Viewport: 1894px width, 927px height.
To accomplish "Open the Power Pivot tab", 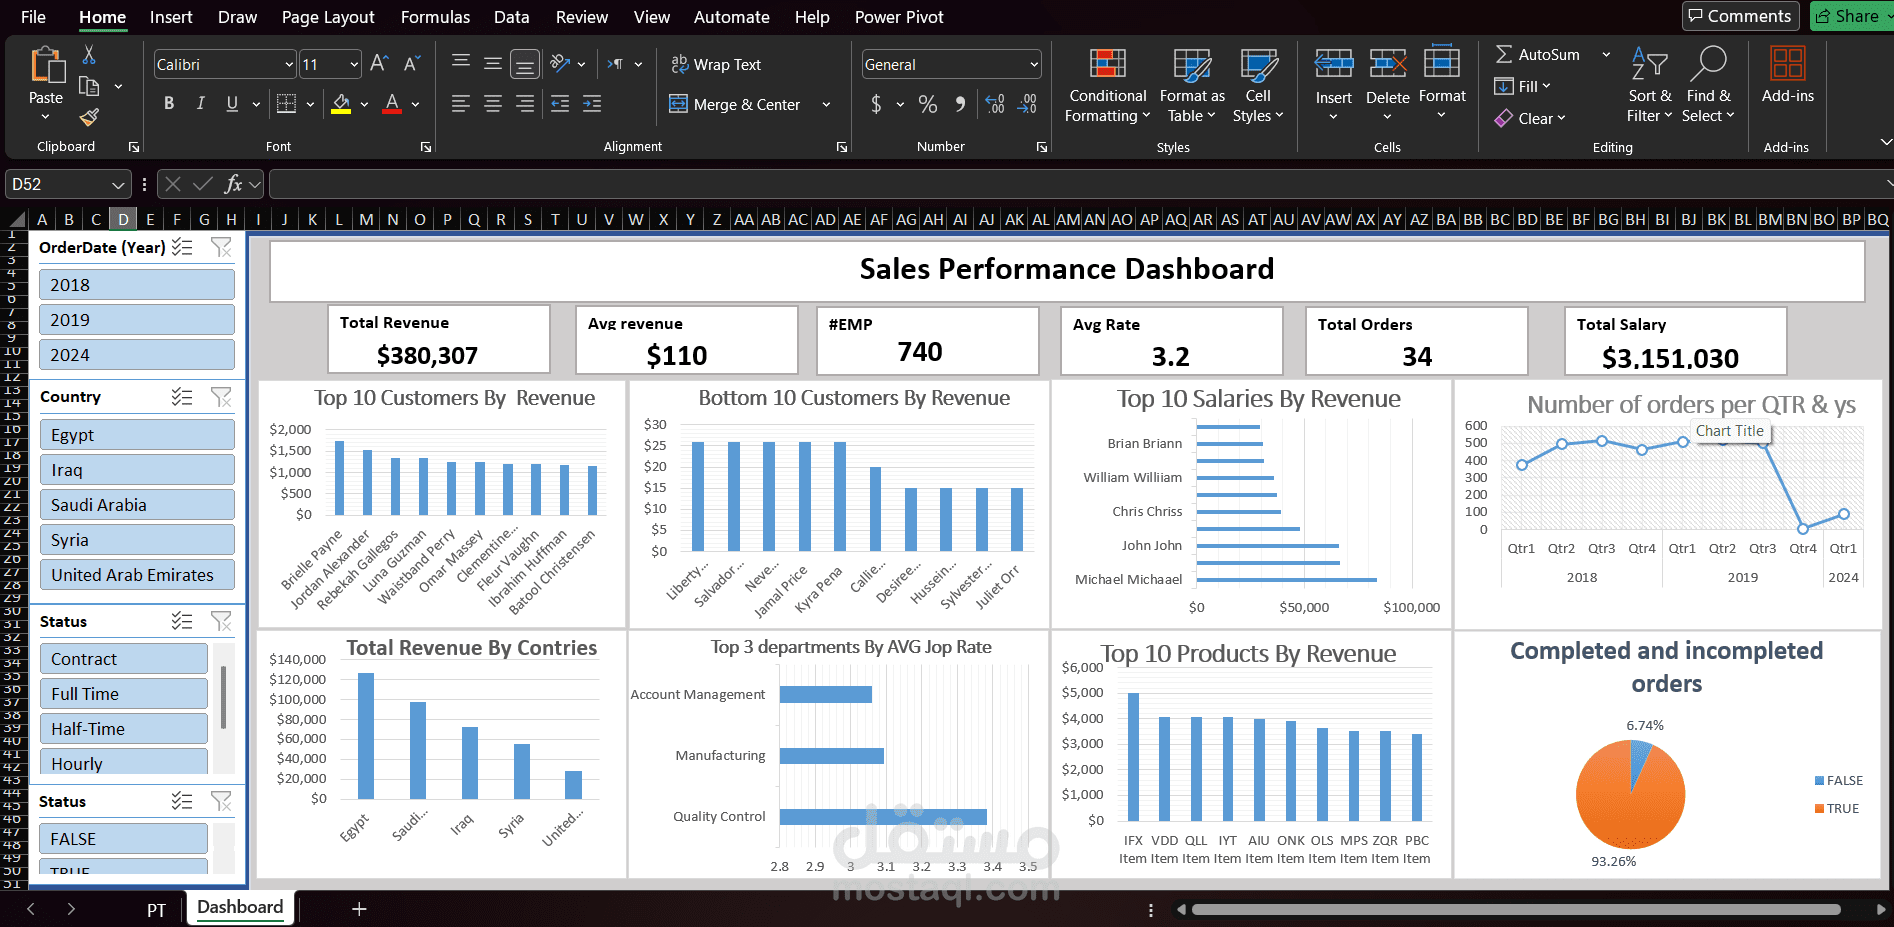I will tap(899, 17).
